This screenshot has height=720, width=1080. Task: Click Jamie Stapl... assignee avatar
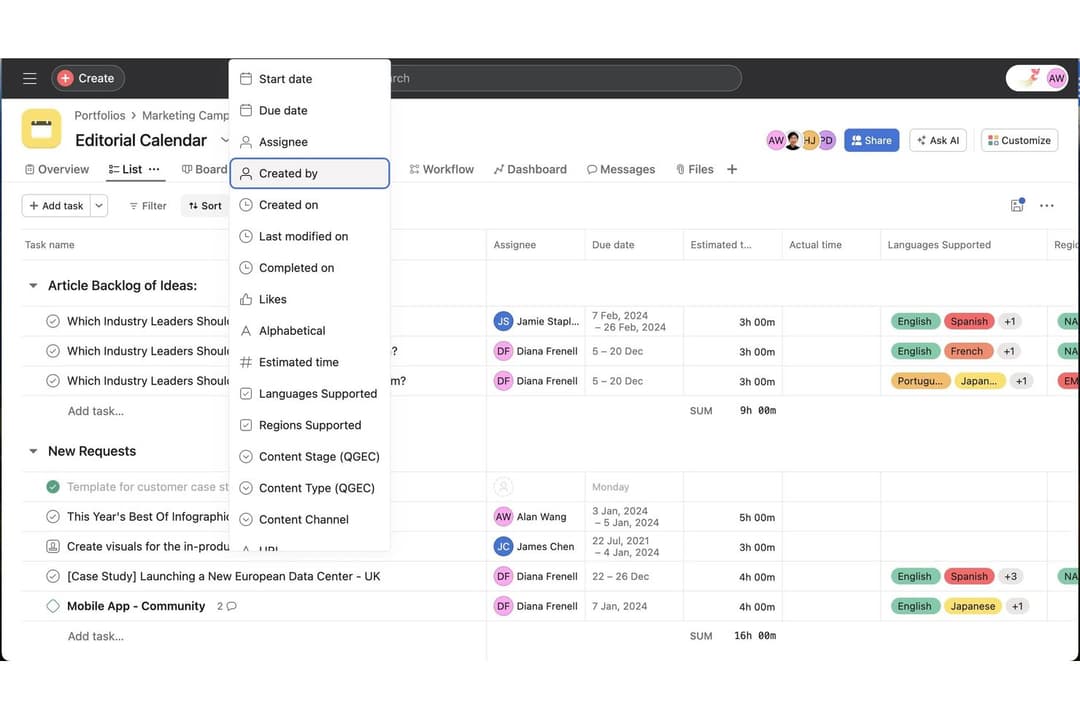coord(503,321)
